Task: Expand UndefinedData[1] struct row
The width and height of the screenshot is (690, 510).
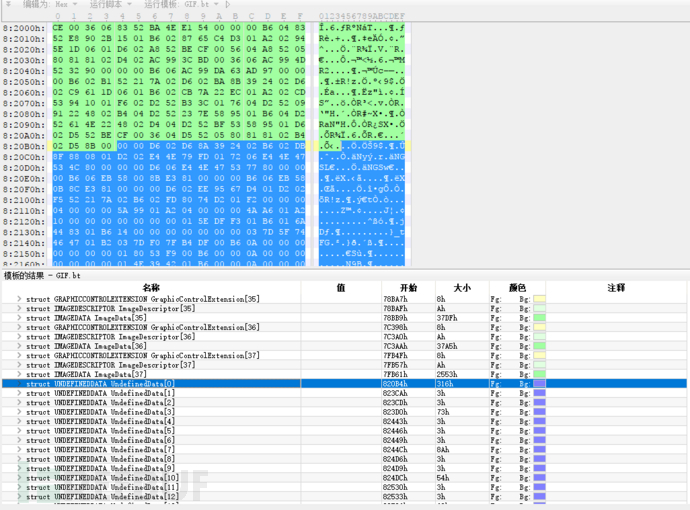Action: pyautogui.click(x=19, y=393)
